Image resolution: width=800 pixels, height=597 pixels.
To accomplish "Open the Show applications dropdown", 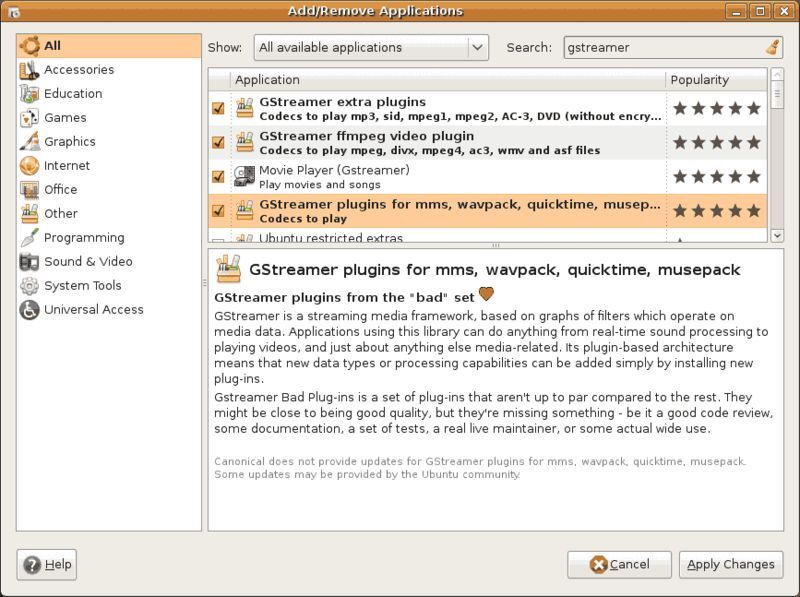I will click(x=370, y=47).
